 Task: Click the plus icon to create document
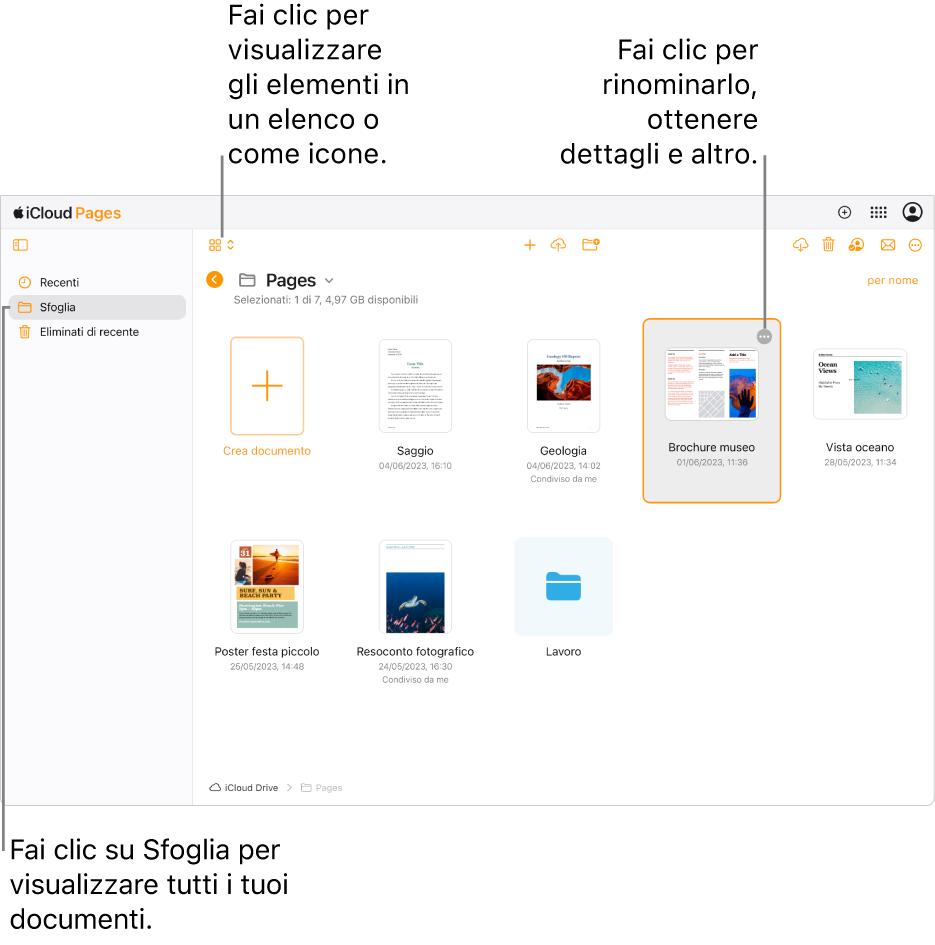[x=530, y=245]
